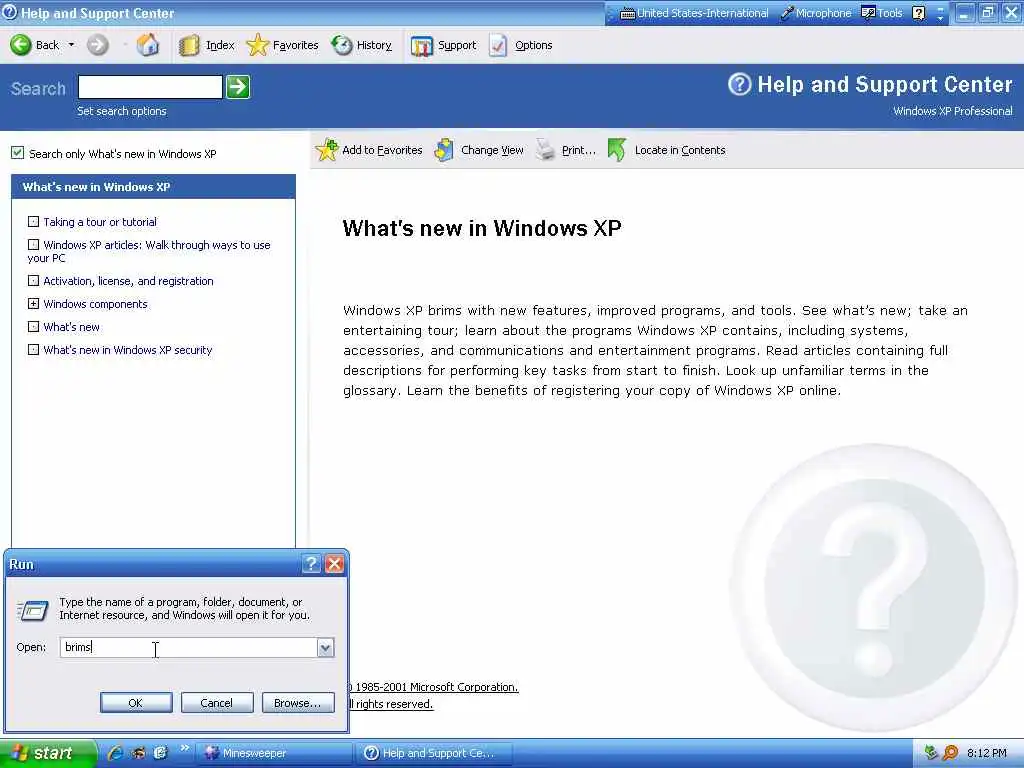Click the first system tray icon
1024x768 pixels.
click(931, 753)
